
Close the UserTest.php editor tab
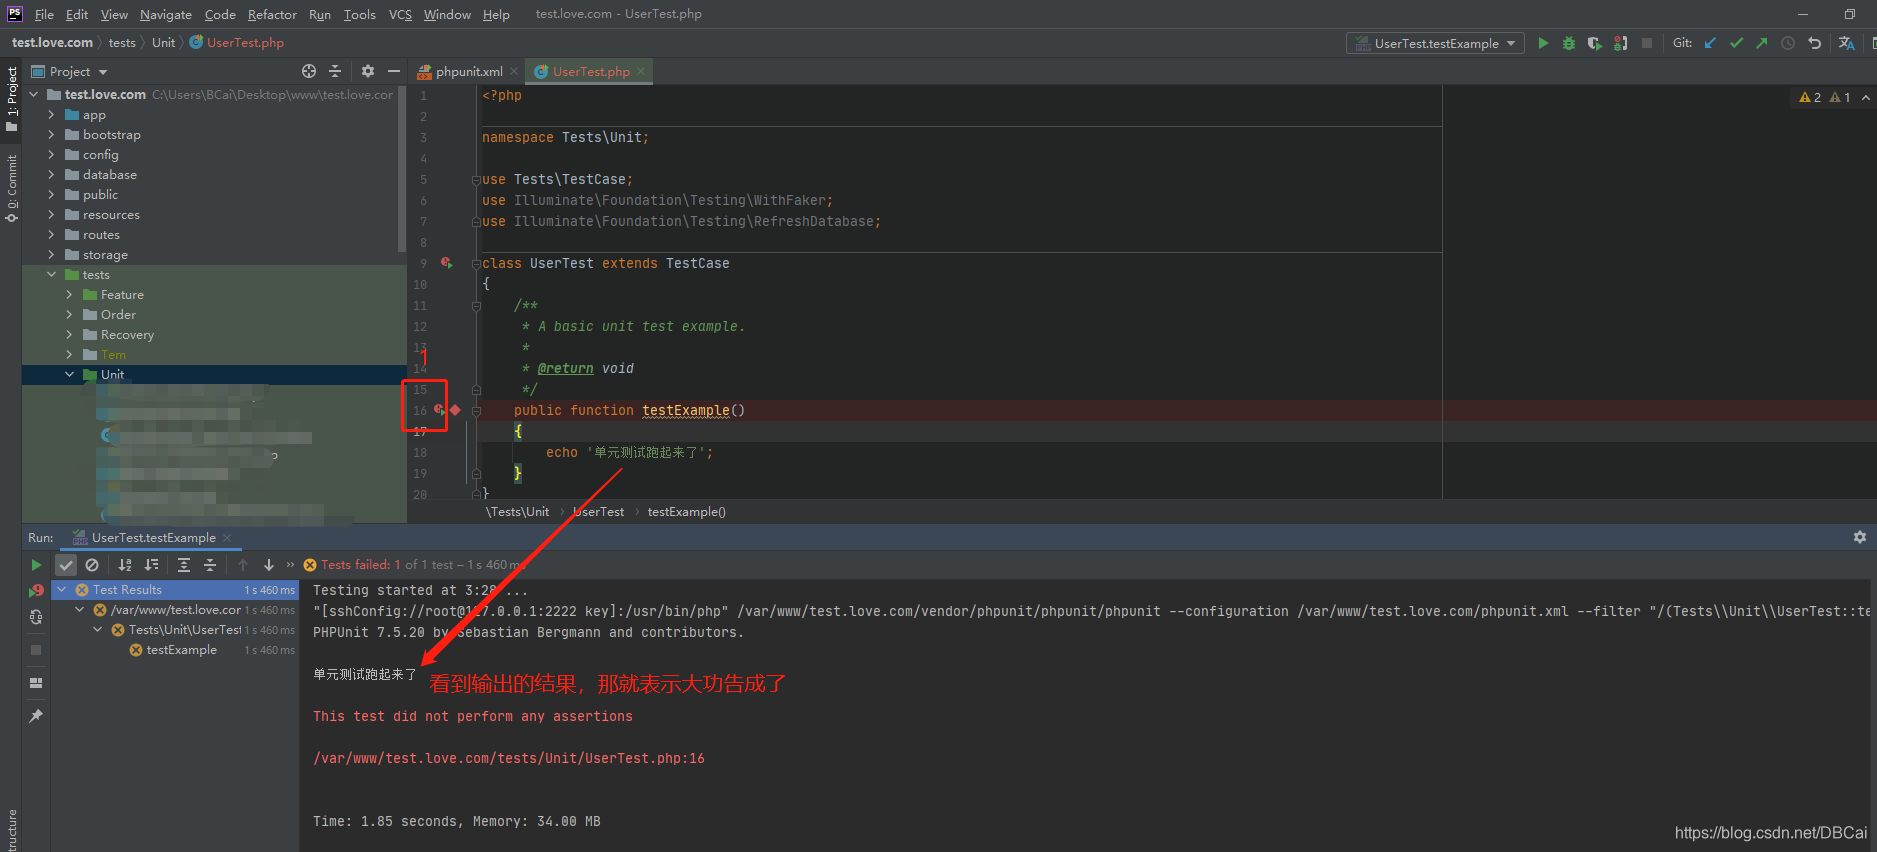coord(641,71)
